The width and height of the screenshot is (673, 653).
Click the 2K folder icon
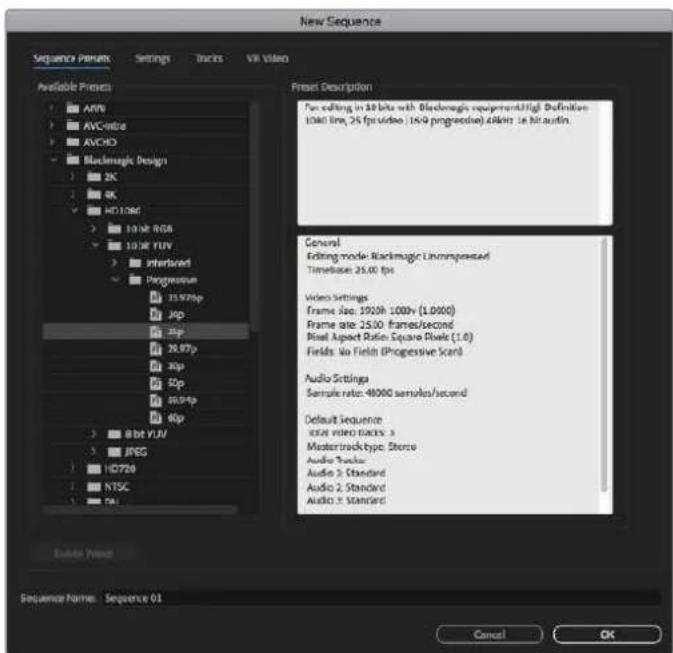pos(94,176)
